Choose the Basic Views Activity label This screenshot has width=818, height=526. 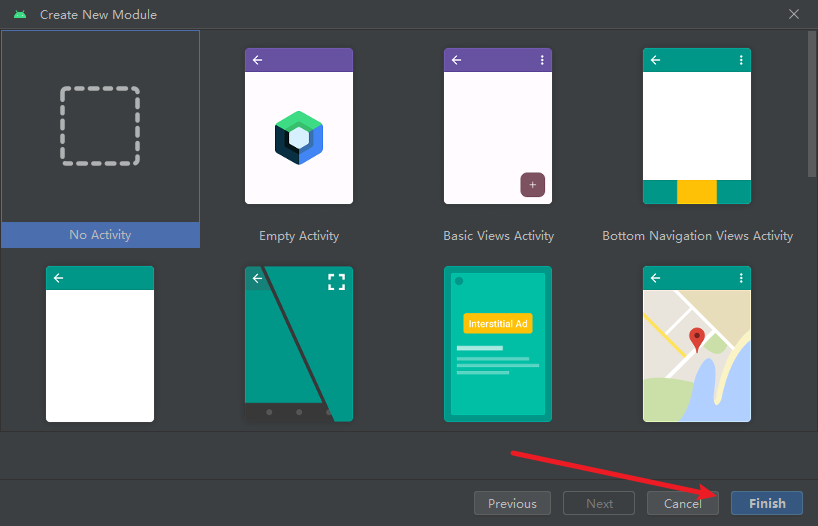point(498,236)
